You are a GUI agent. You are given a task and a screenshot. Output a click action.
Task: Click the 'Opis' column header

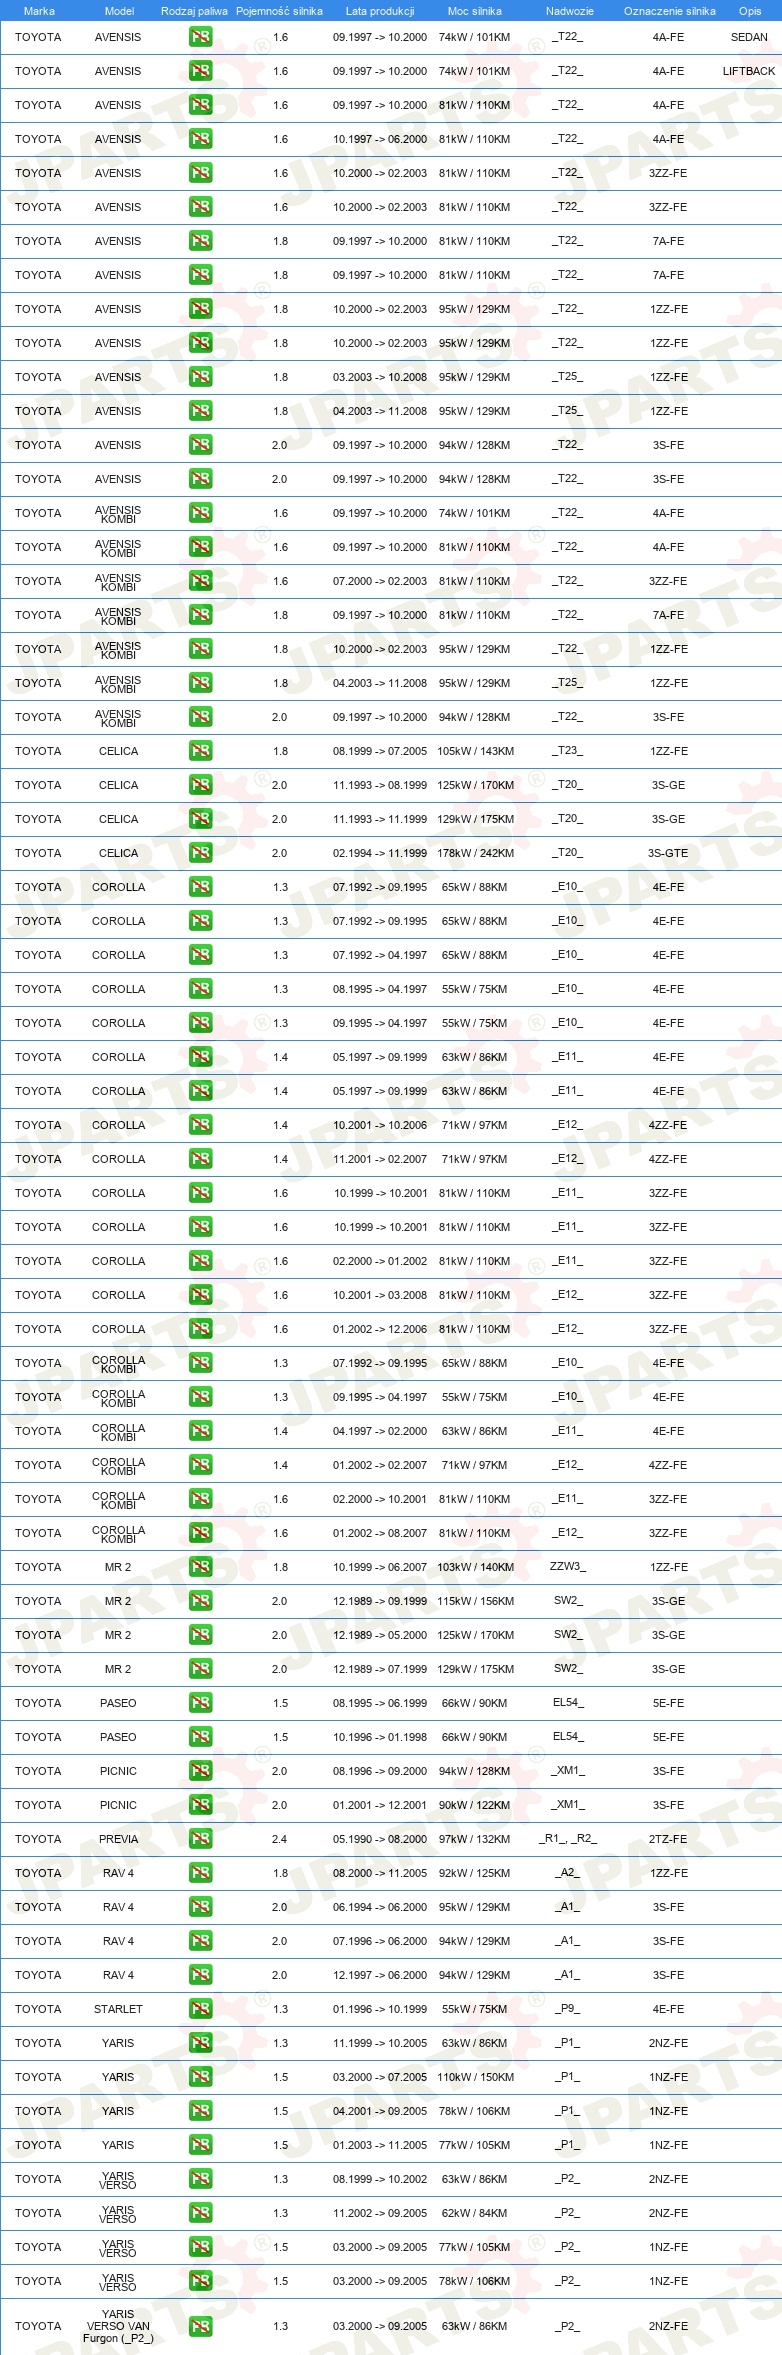(x=750, y=11)
